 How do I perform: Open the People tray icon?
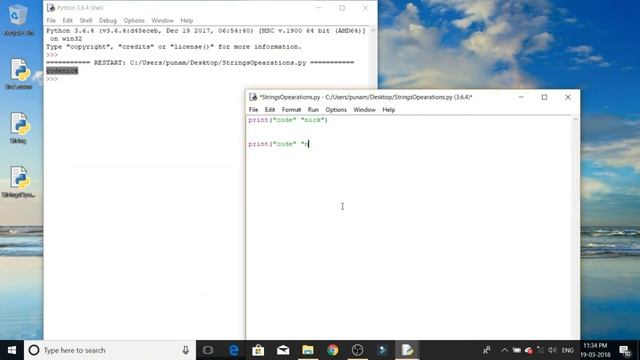coord(487,350)
